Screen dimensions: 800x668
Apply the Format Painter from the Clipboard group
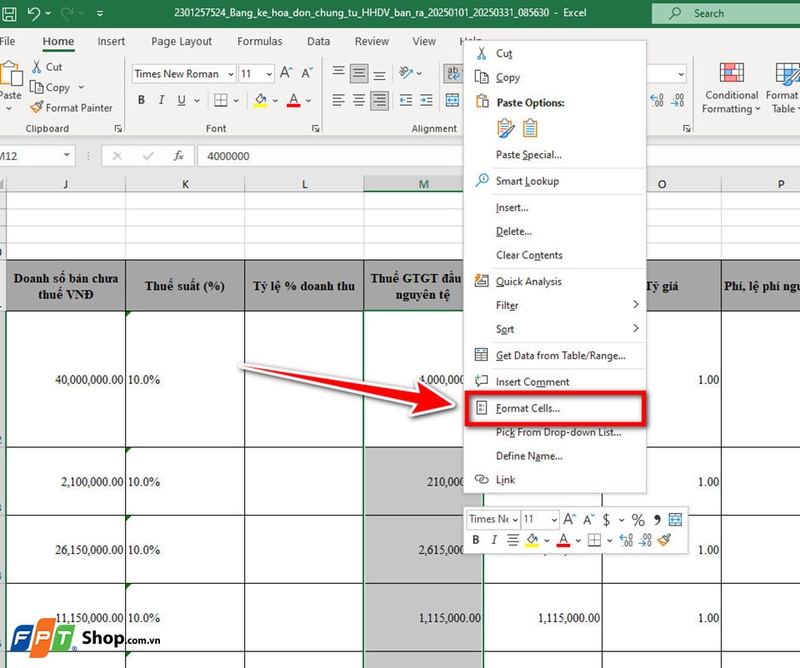[x=73, y=108]
